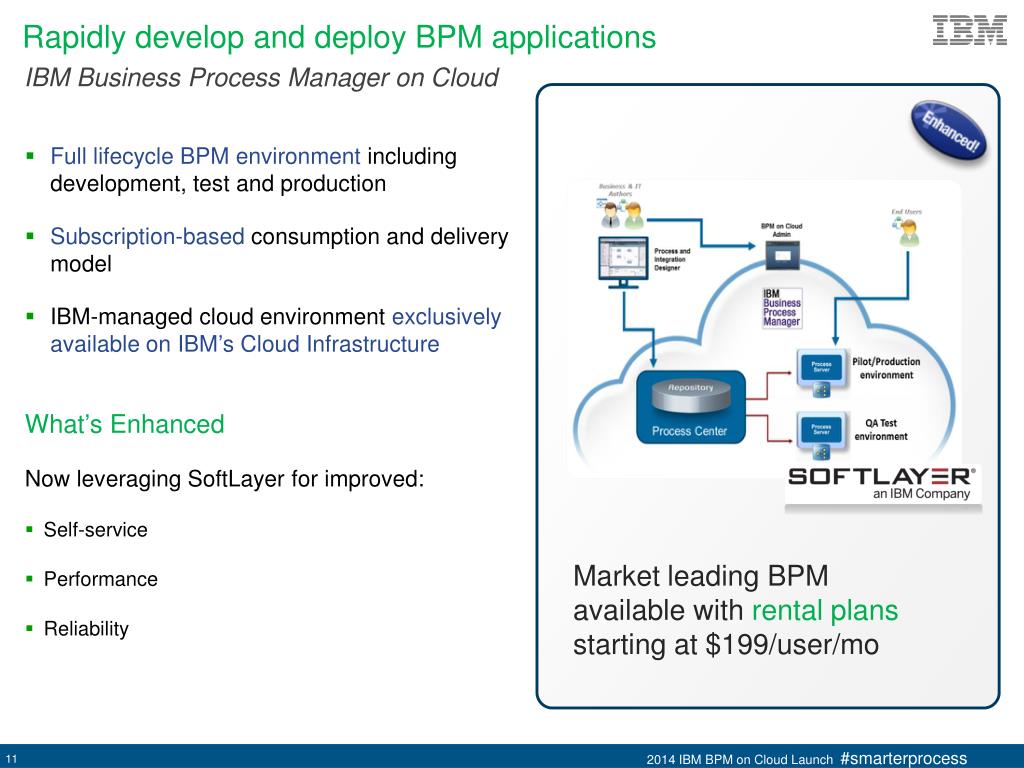The height and width of the screenshot is (768, 1024).
Task: Click subtitle IBM Business Process Manager on Cloud
Action: [262, 78]
